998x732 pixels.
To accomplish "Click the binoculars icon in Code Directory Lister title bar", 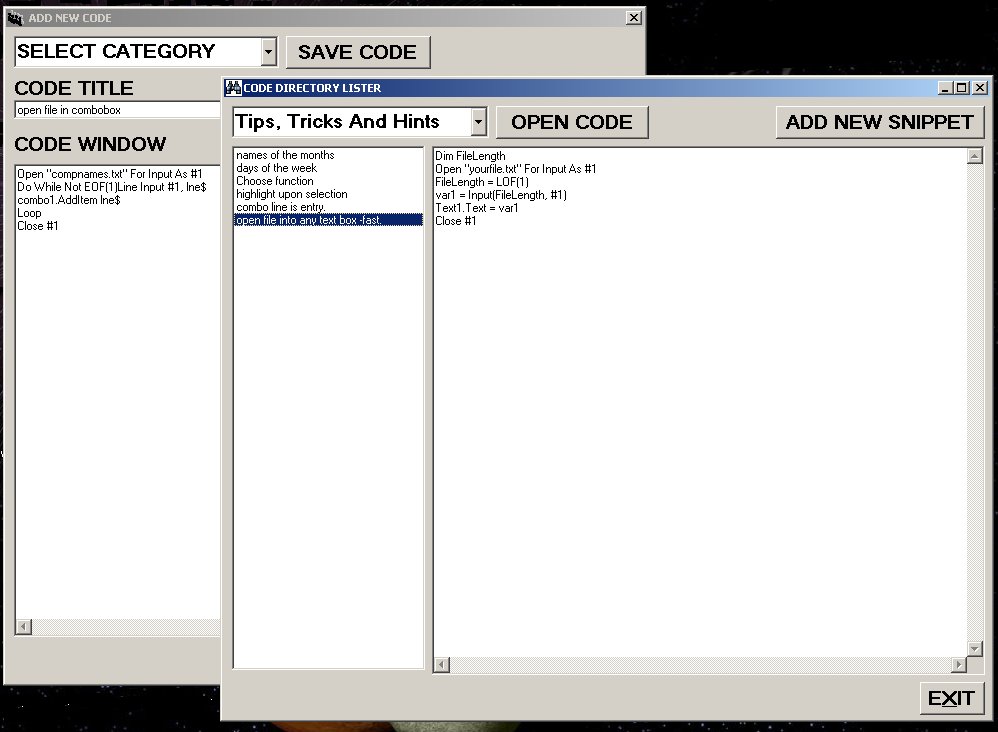I will tap(234, 88).
